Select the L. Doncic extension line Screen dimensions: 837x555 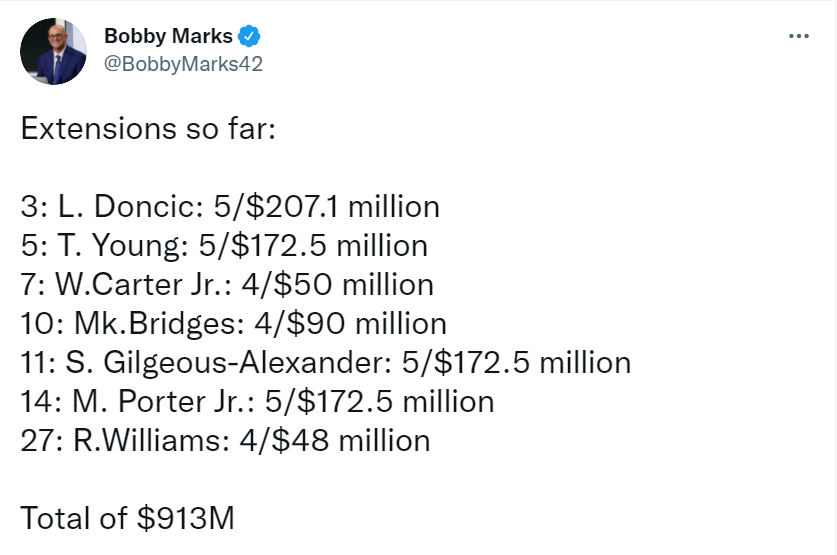coord(229,207)
